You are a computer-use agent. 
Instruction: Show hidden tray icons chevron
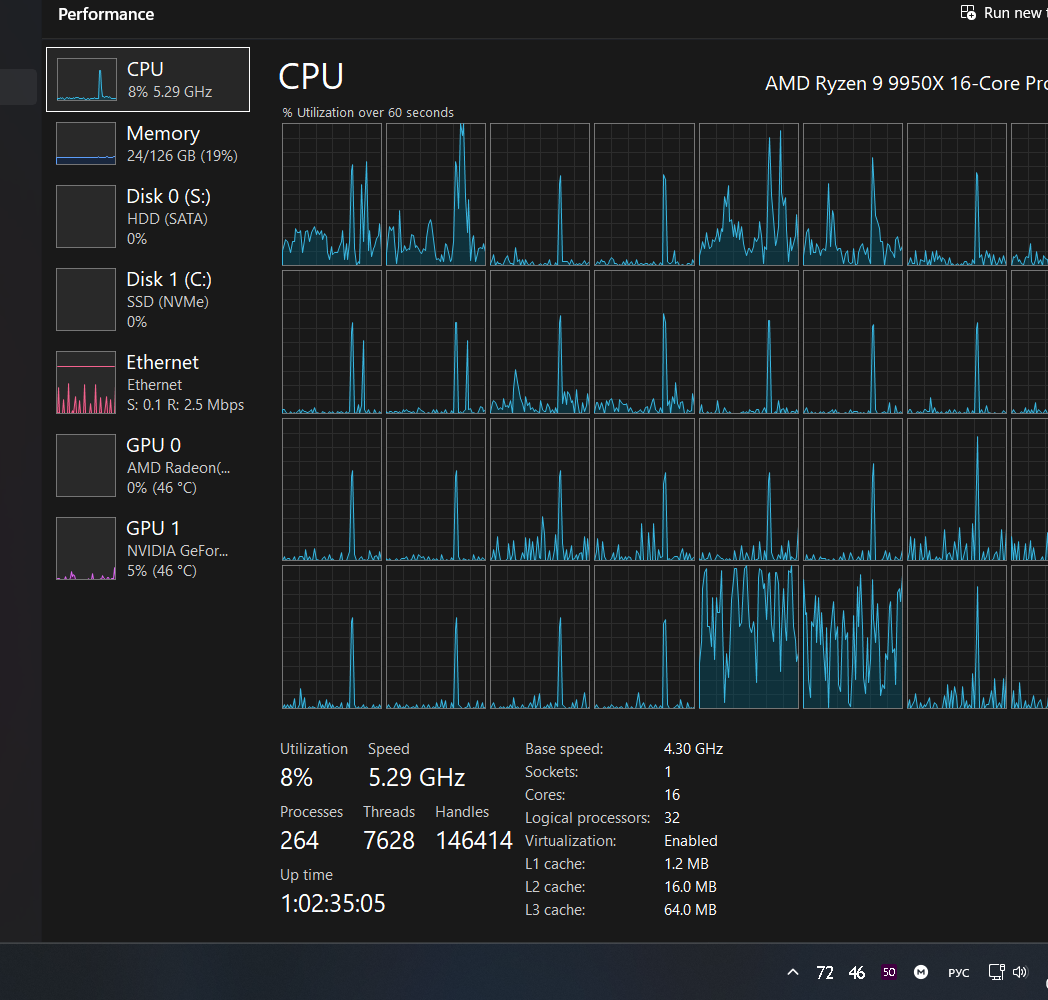793,972
